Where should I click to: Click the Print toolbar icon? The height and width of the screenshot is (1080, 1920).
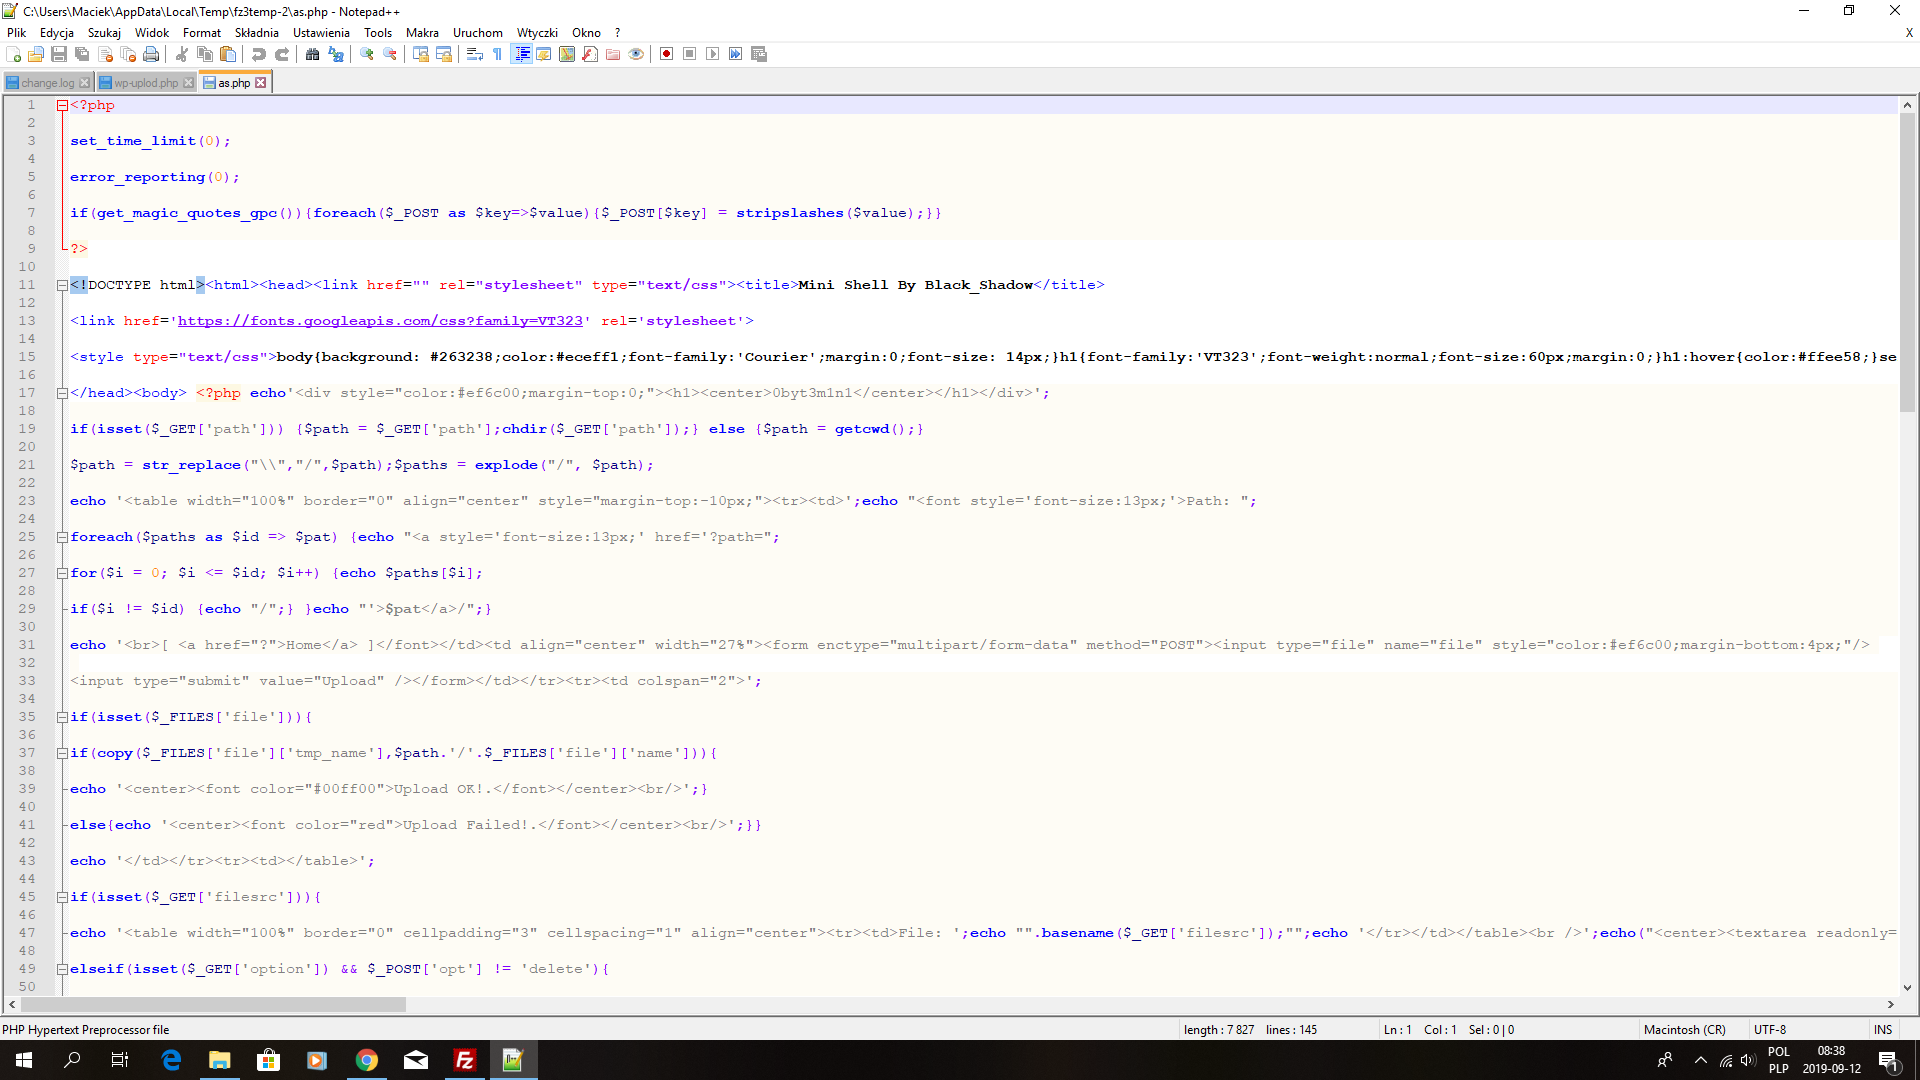coord(151,54)
